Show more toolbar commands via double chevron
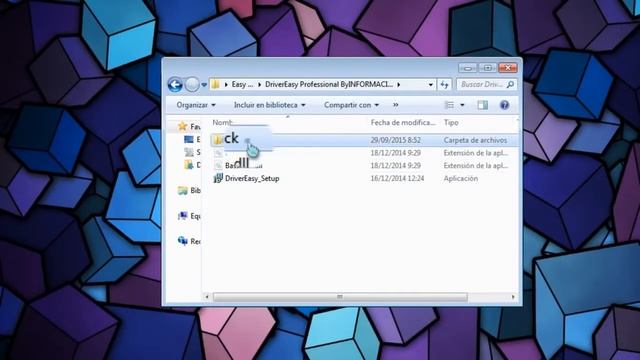This screenshot has height=360, width=640. click(396, 105)
